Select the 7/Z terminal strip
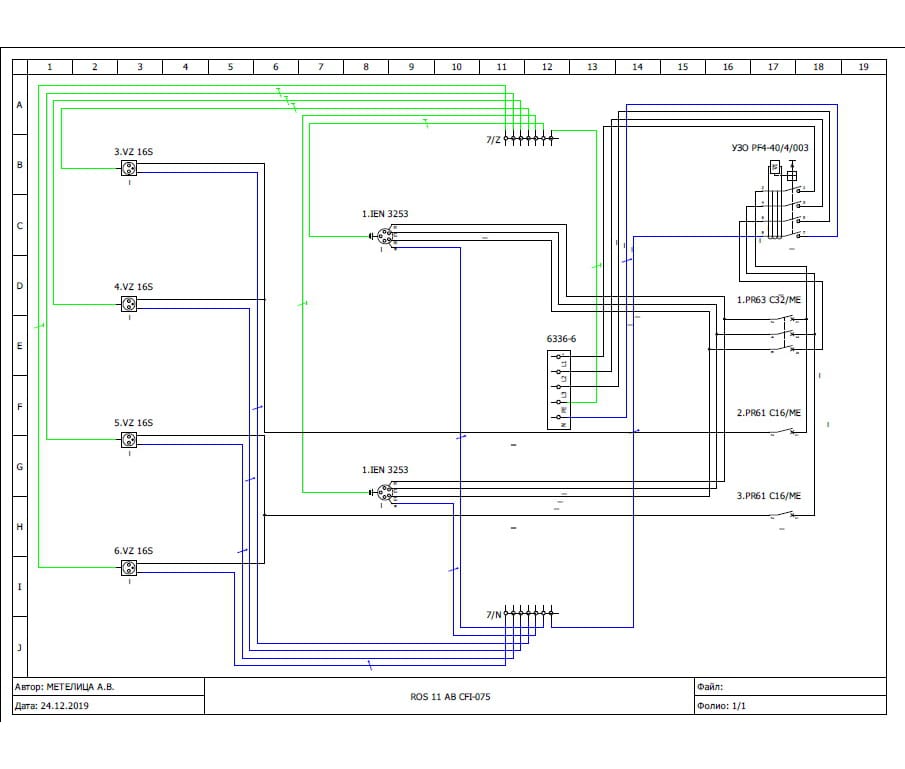The height and width of the screenshot is (769, 905). click(x=528, y=139)
